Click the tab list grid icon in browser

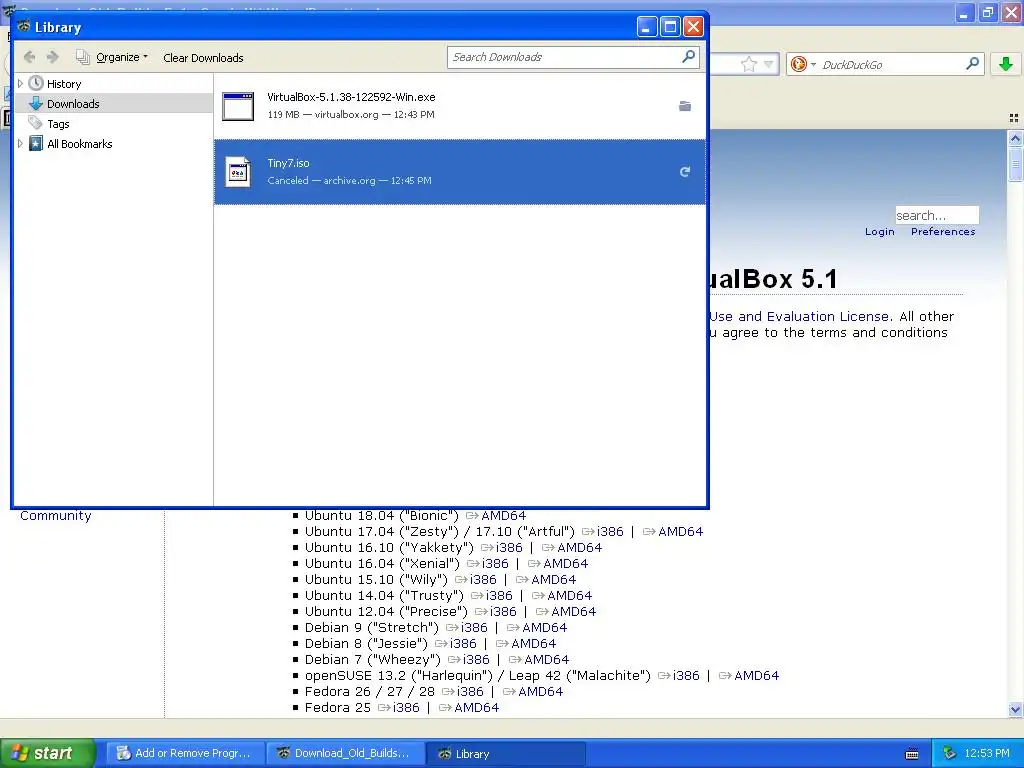point(1014,118)
